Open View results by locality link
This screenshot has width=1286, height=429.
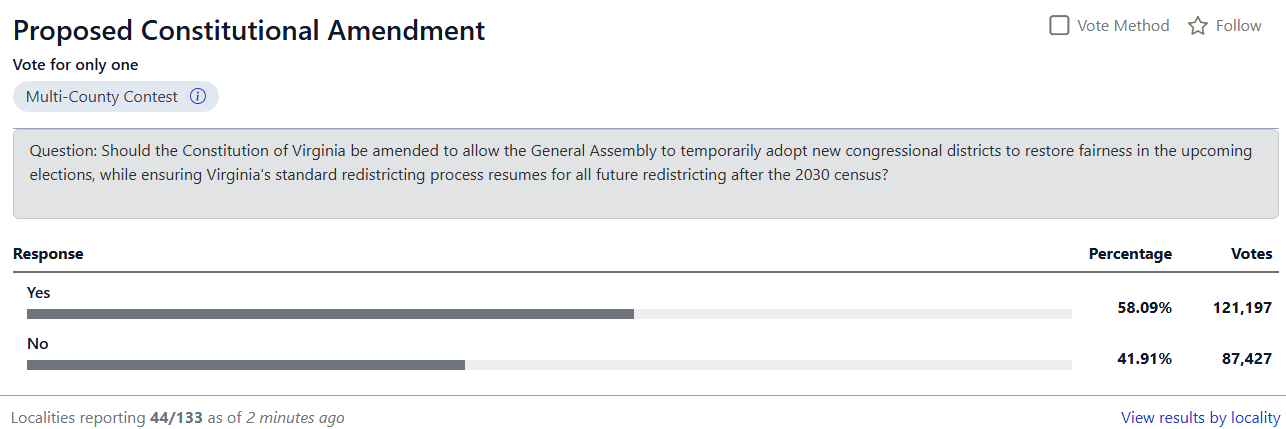click(x=1201, y=417)
